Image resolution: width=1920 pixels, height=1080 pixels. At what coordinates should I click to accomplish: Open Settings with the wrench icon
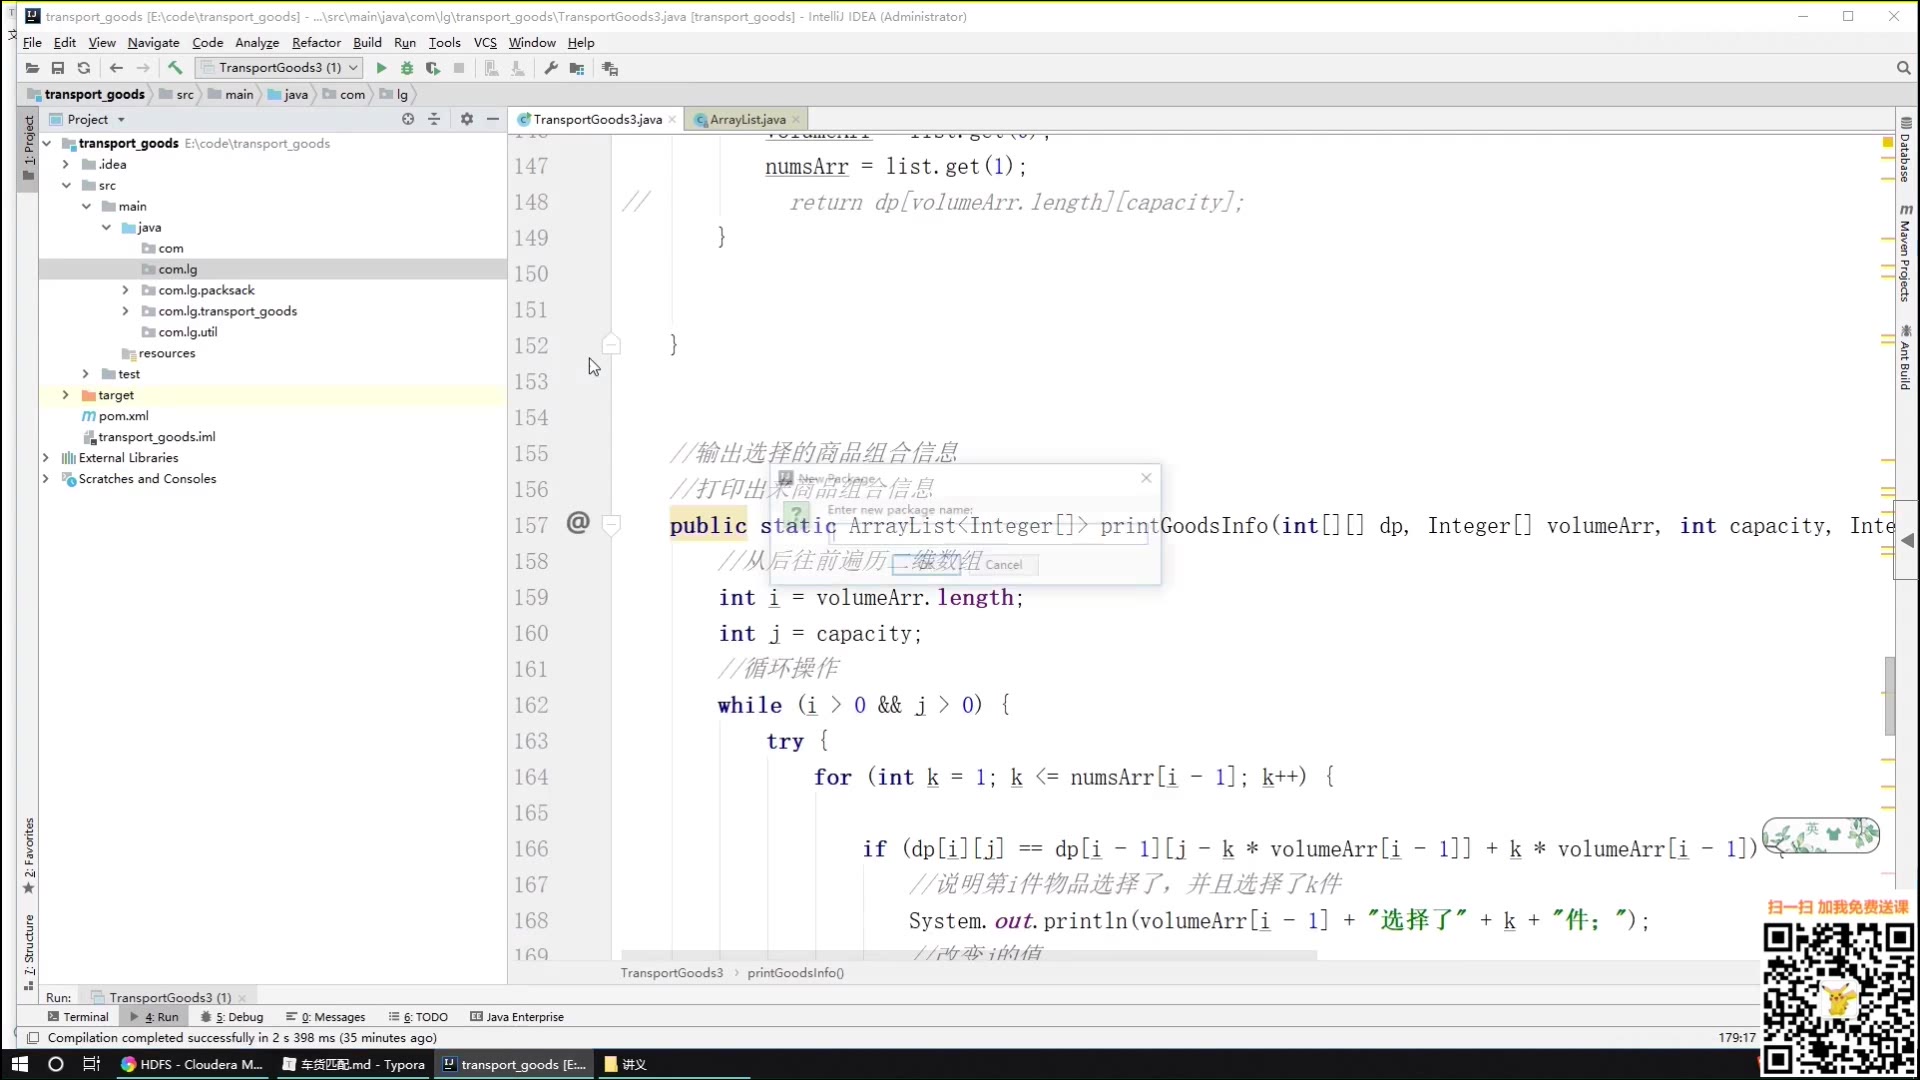pos(551,68)
